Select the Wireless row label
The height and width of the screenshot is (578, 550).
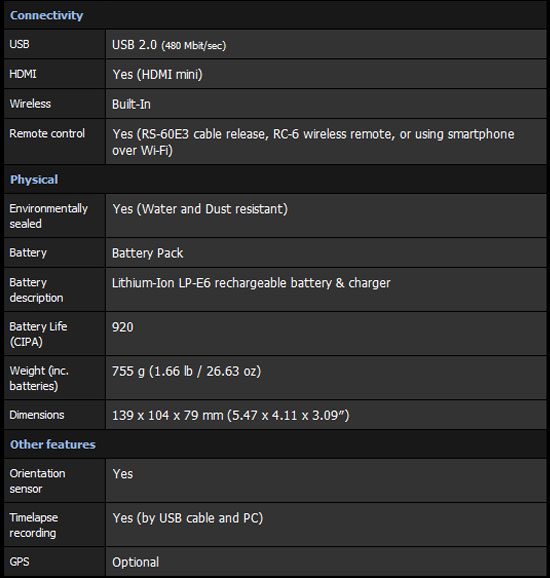tap(30, 104)
